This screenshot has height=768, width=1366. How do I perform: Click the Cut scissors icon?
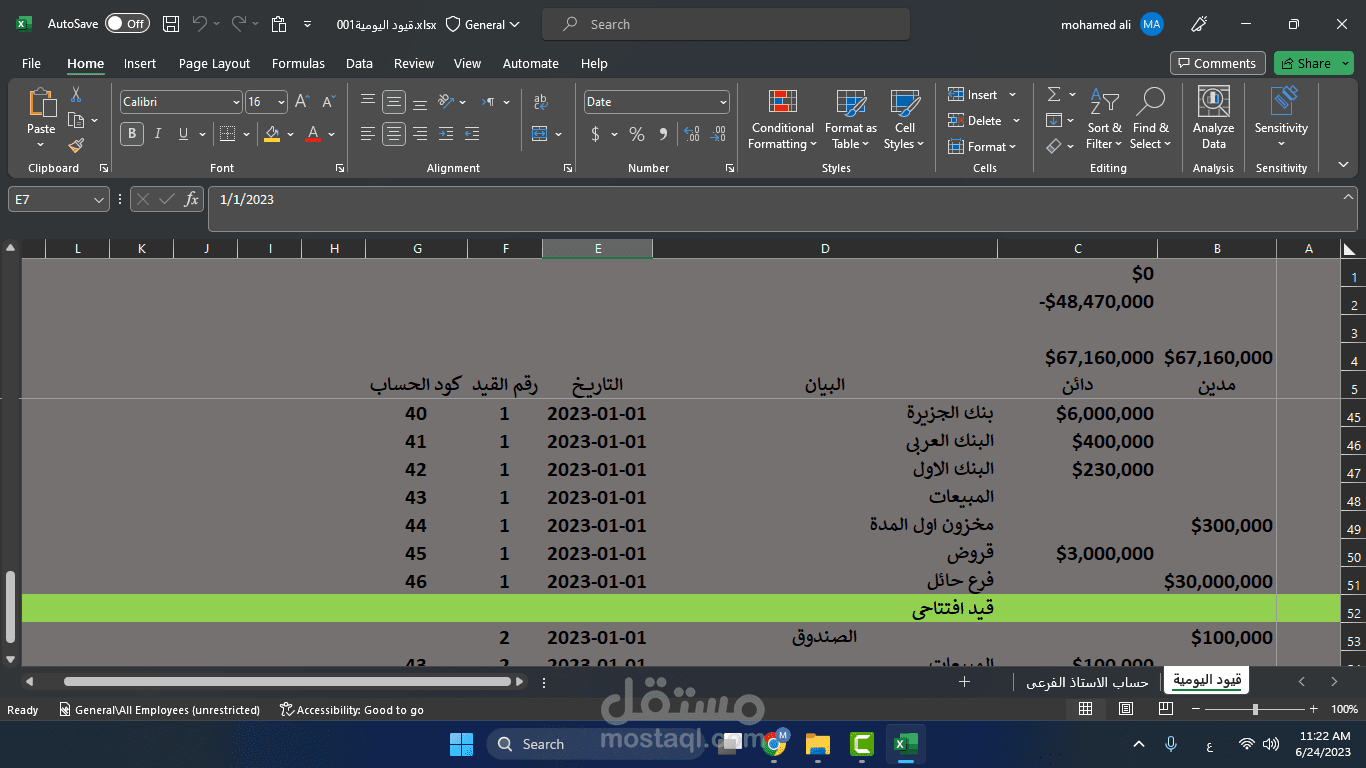pyautogui.click(x=76, y=95)
